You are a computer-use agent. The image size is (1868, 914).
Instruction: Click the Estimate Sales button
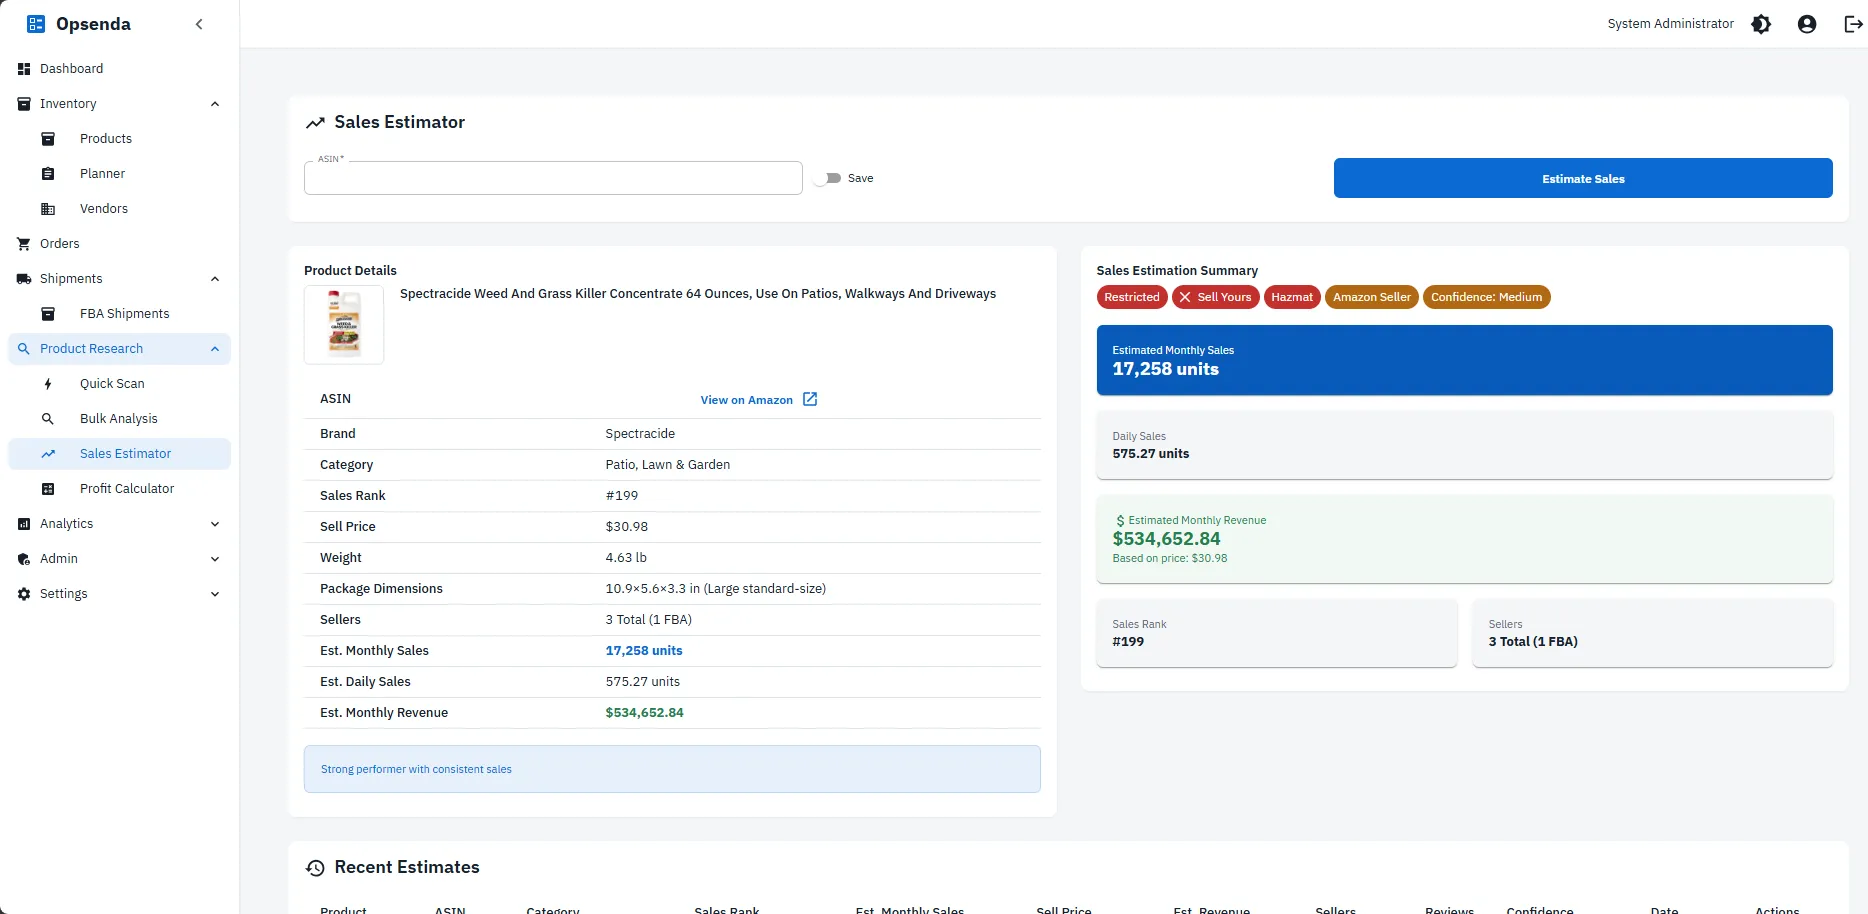coord(1583,178)
